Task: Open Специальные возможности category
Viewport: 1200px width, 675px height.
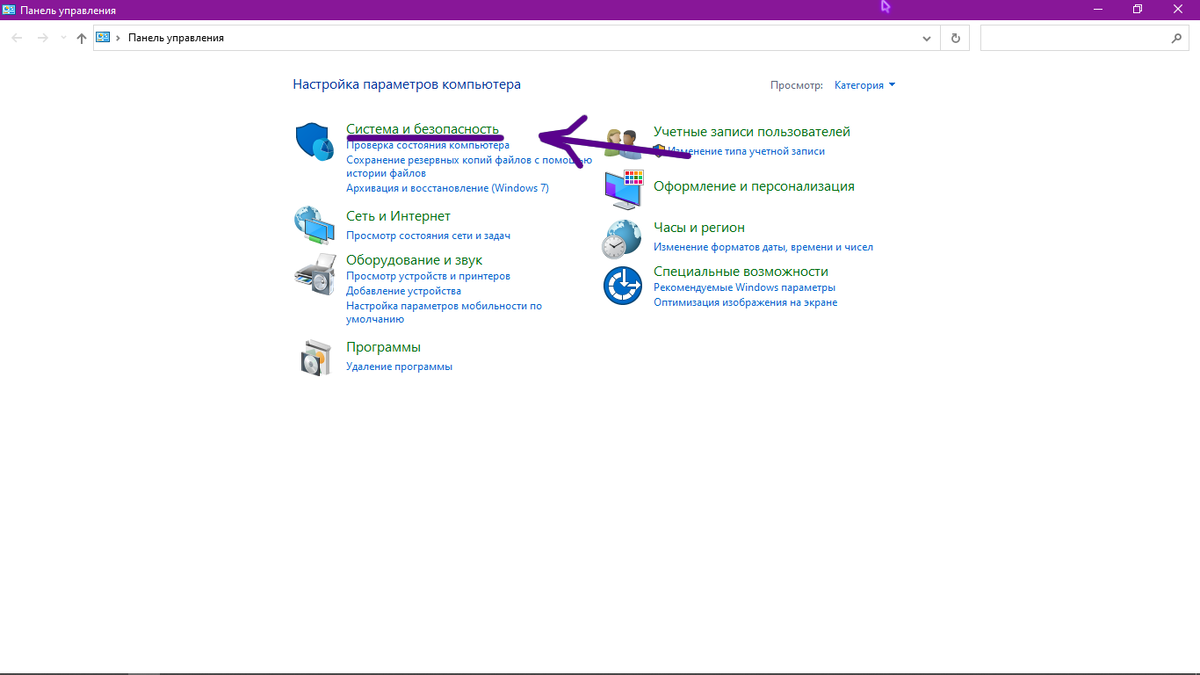Action: (x=741, y=271)
